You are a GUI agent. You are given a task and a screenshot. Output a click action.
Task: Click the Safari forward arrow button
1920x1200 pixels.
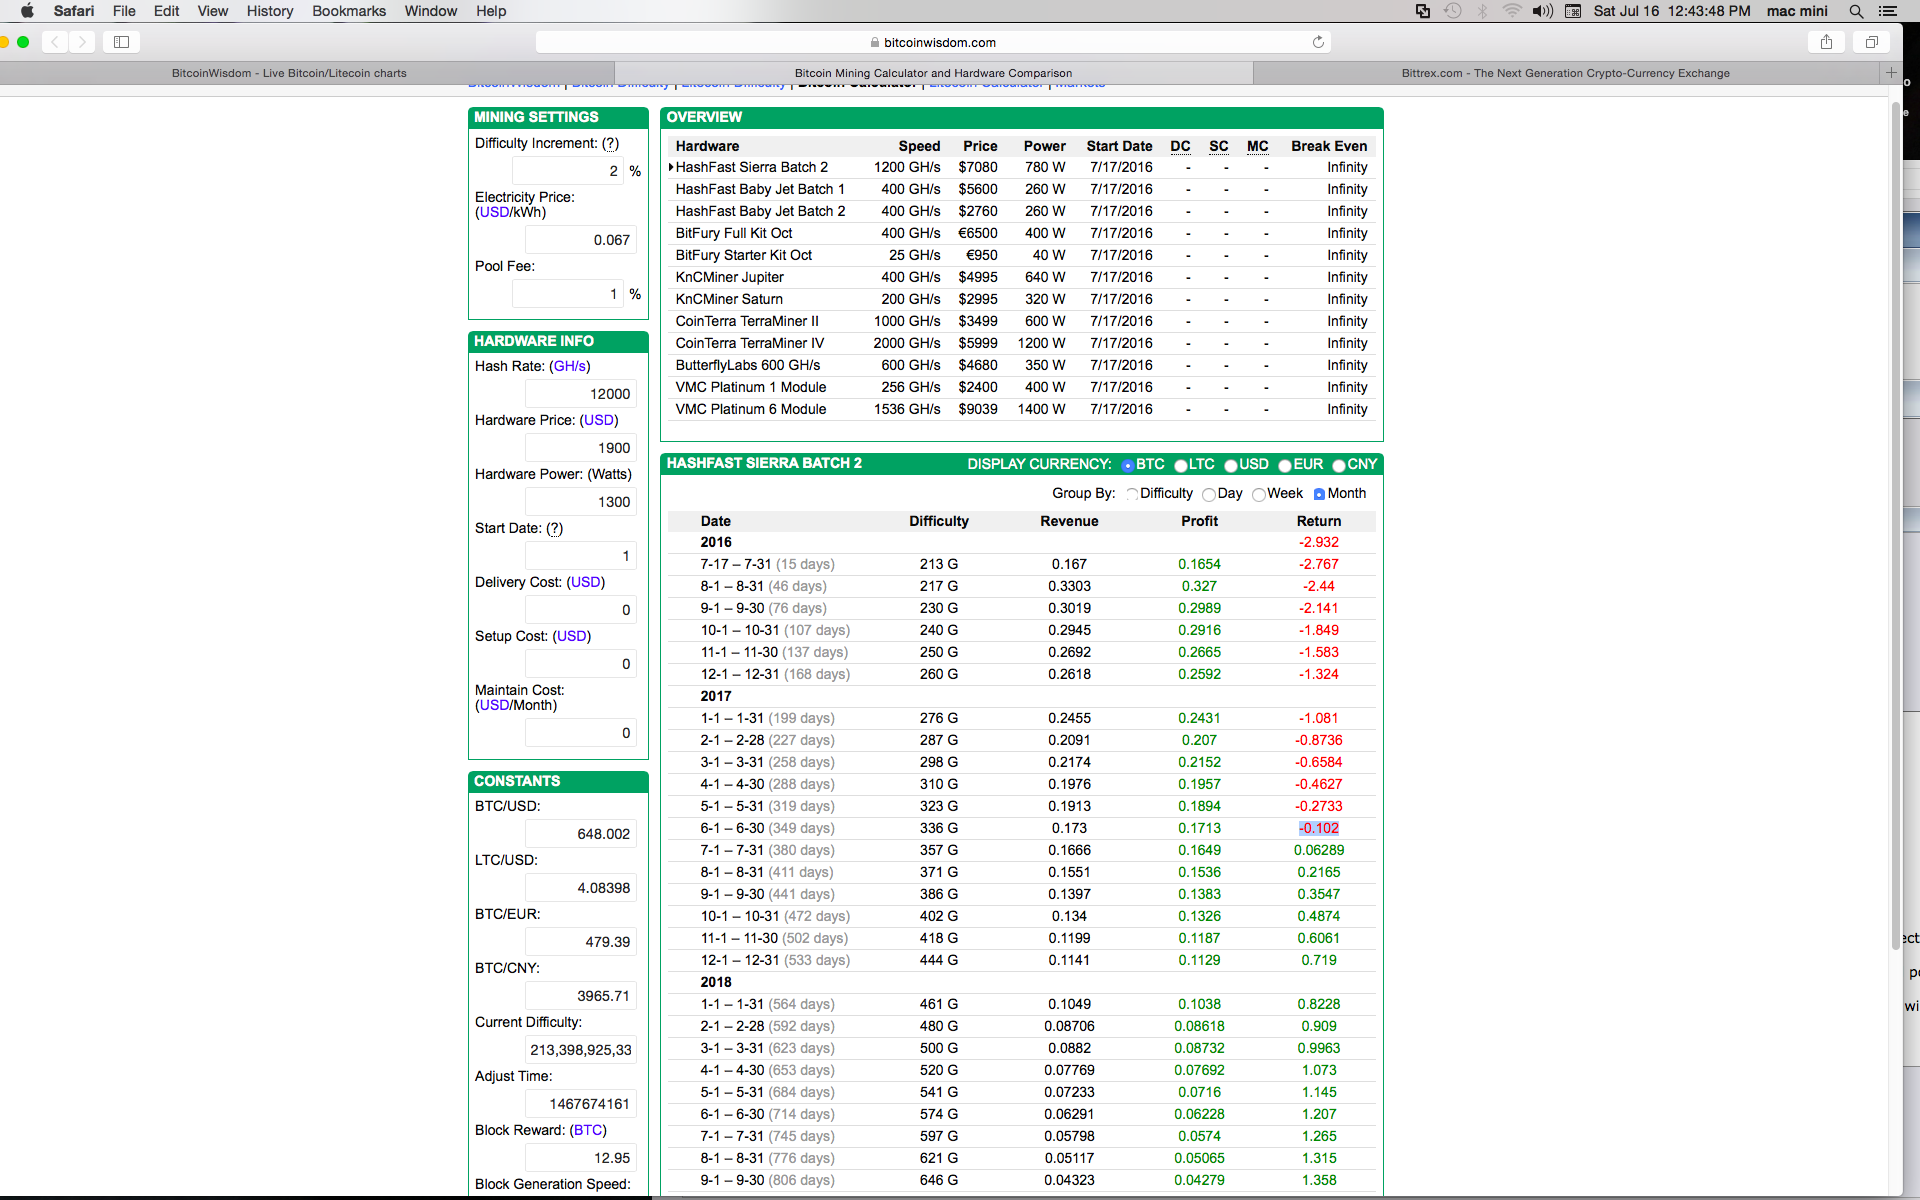pos(82,42)
